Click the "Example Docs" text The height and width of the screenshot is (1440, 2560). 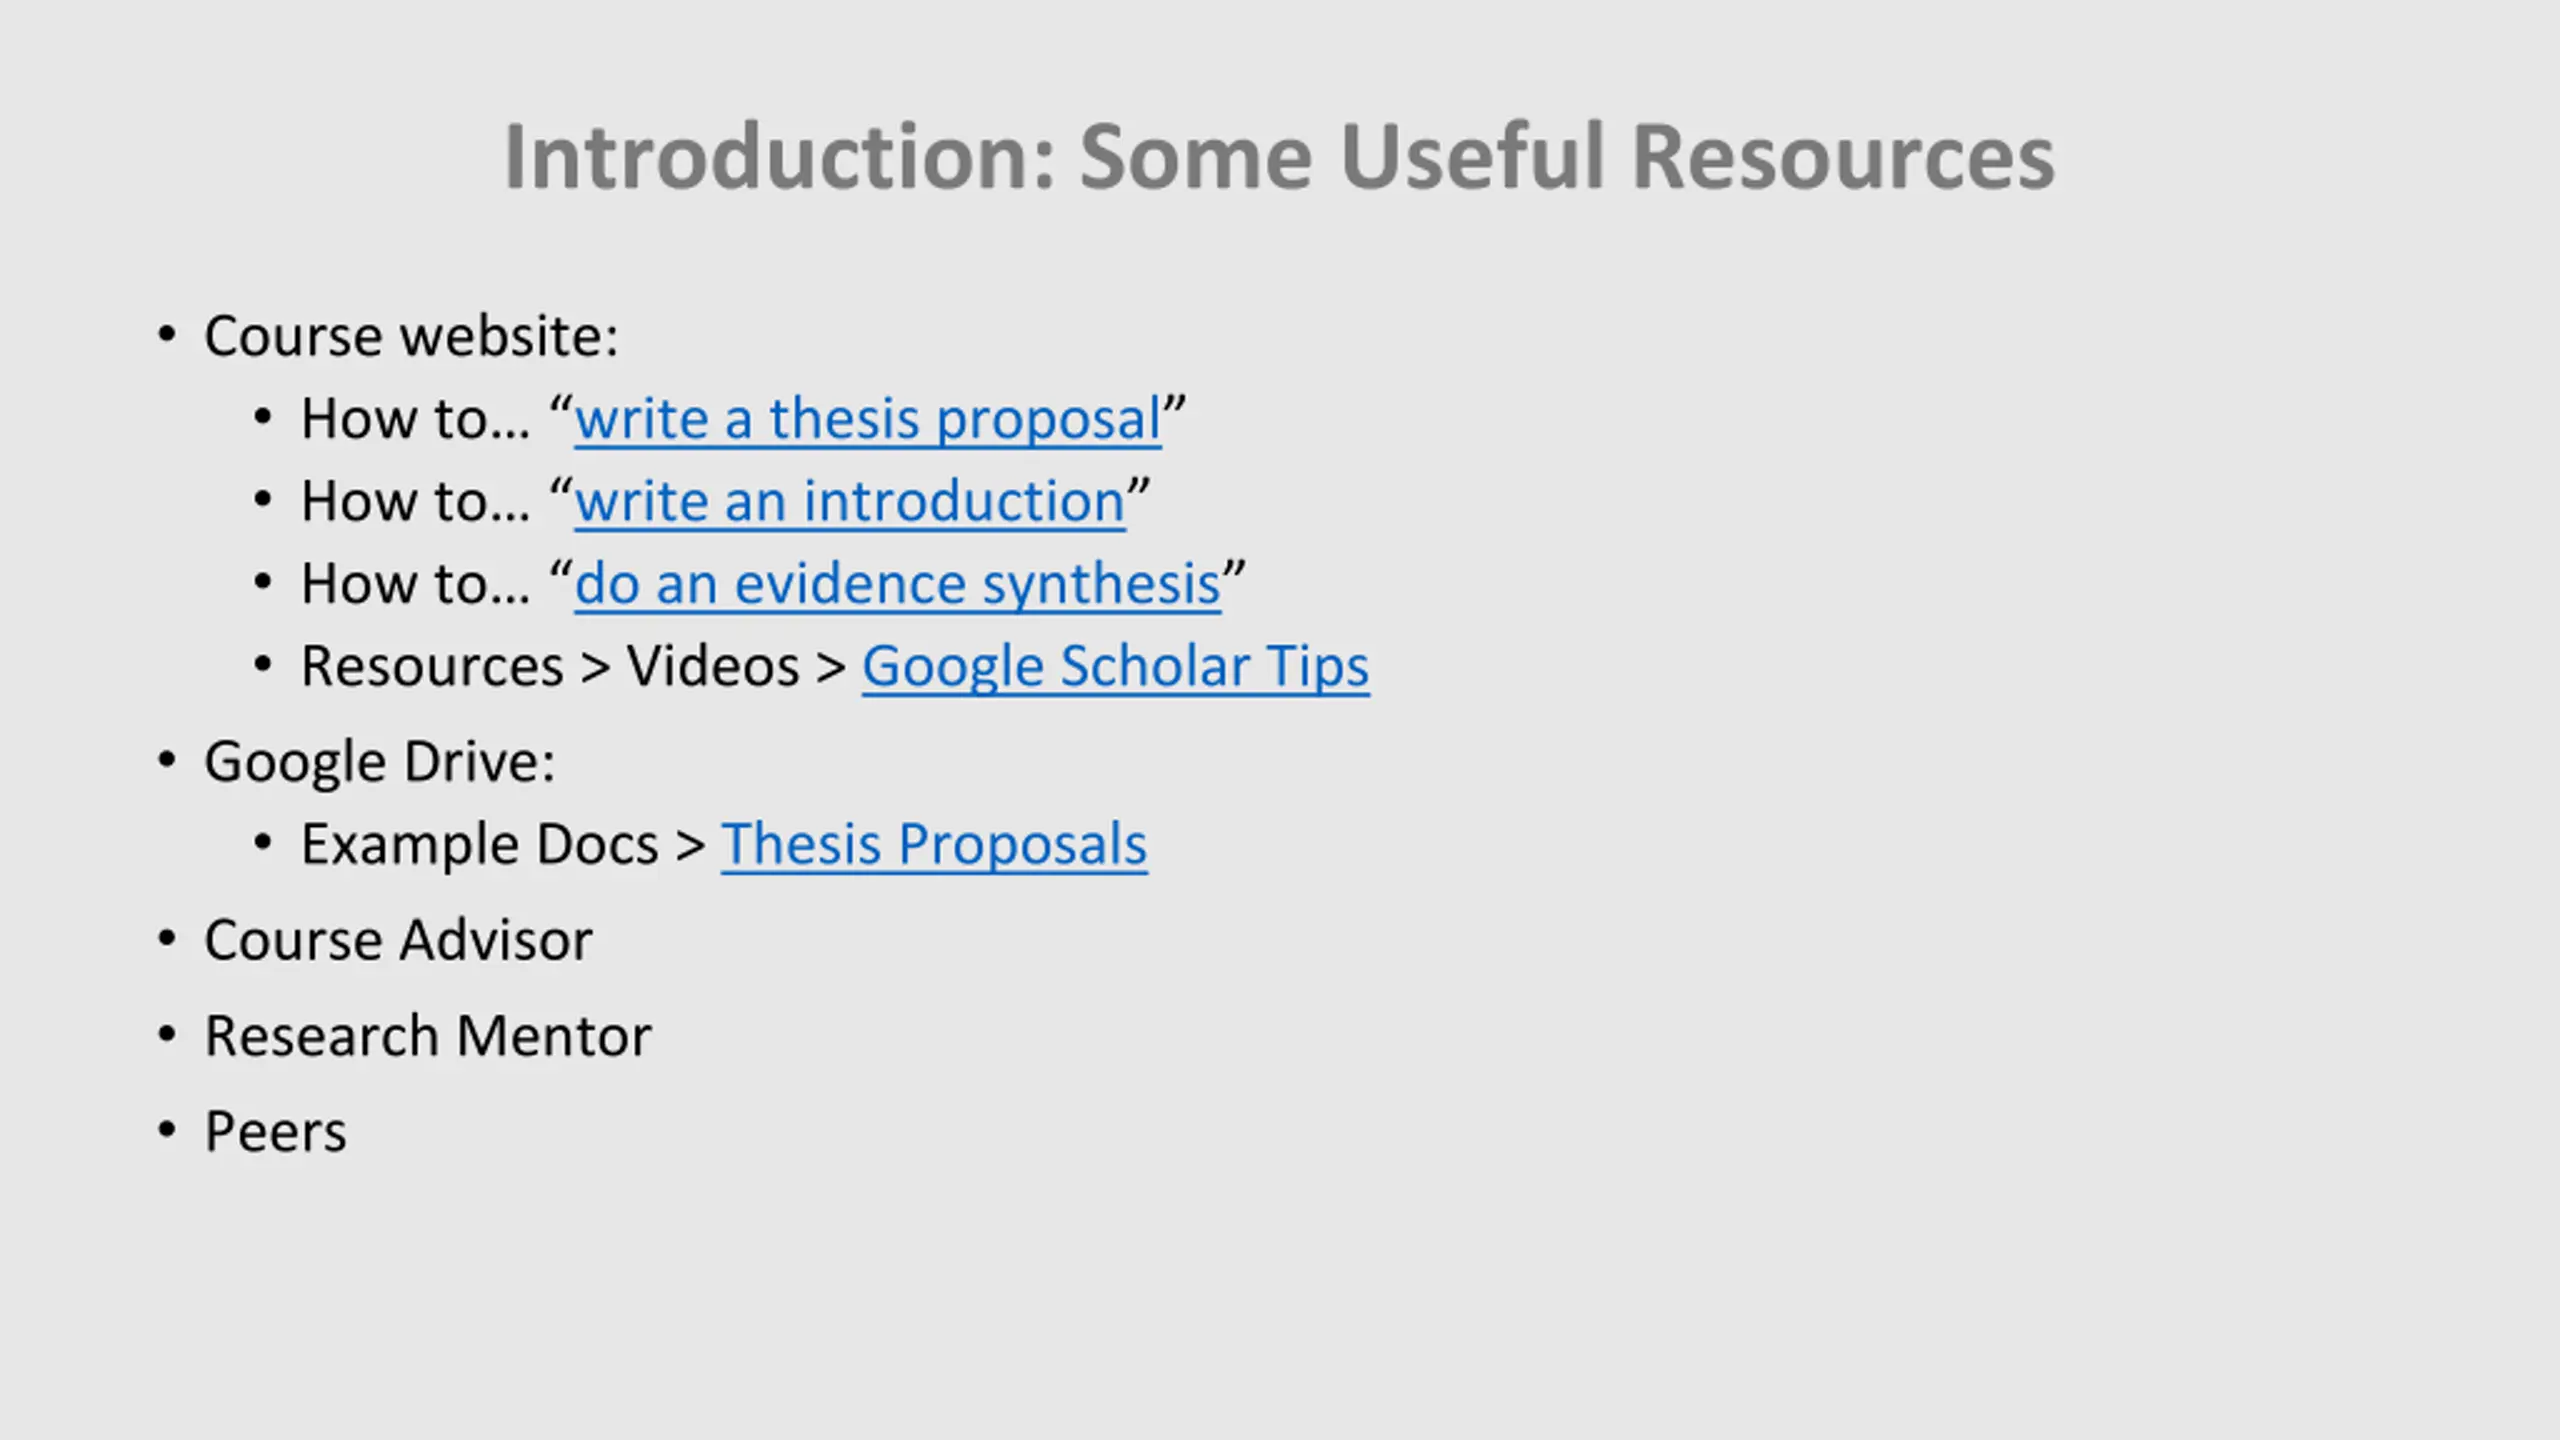click(x=479, y=844)
